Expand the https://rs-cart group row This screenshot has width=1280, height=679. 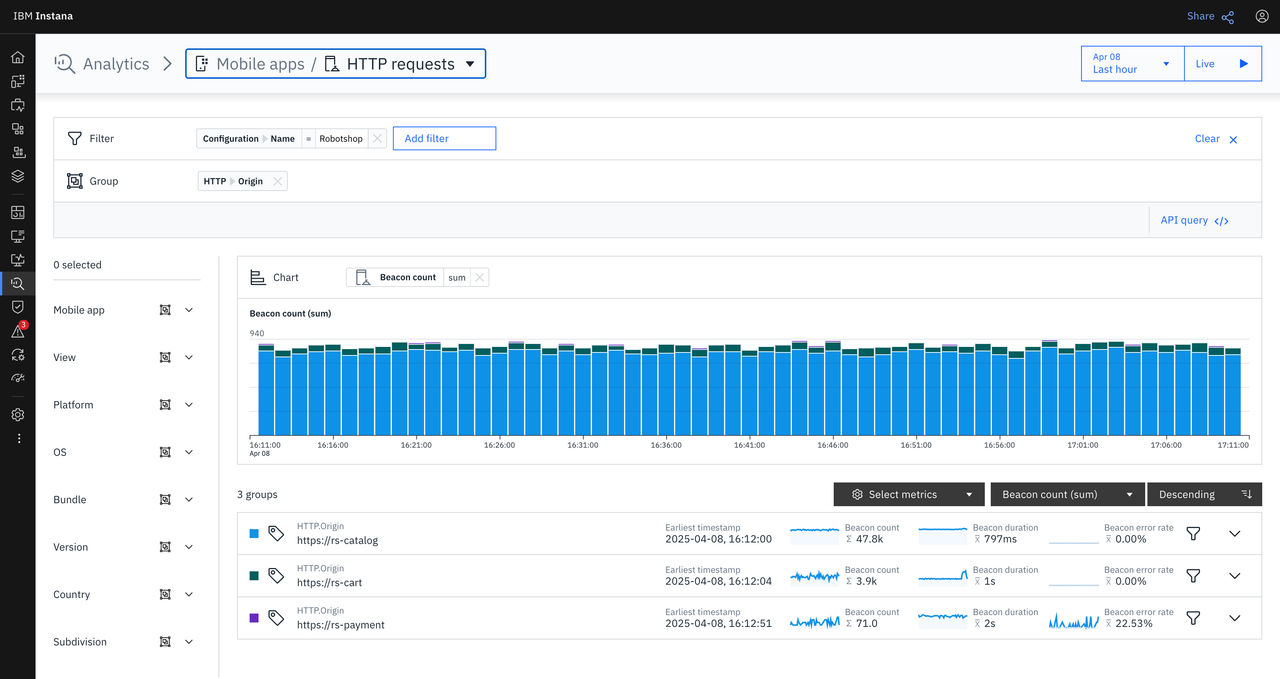[1234, 576]
